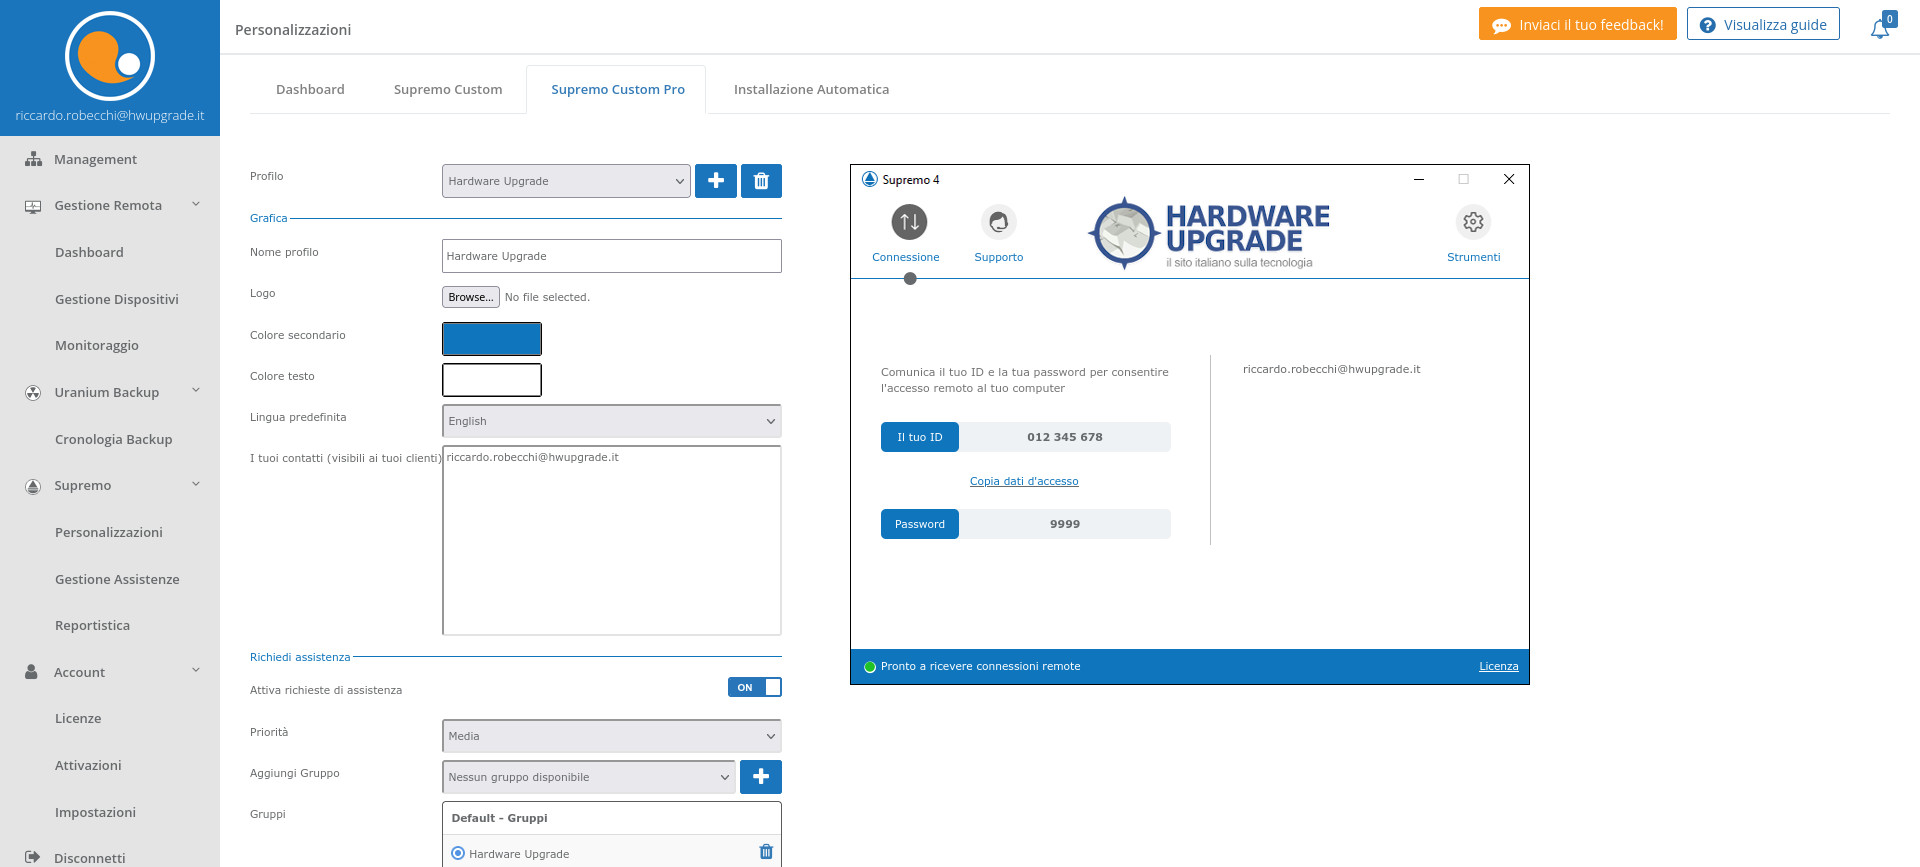The width and height of the screenshot is (1920, 867).
Task: Open Licenze in sidebar
Action: click(x=78, y=718)
